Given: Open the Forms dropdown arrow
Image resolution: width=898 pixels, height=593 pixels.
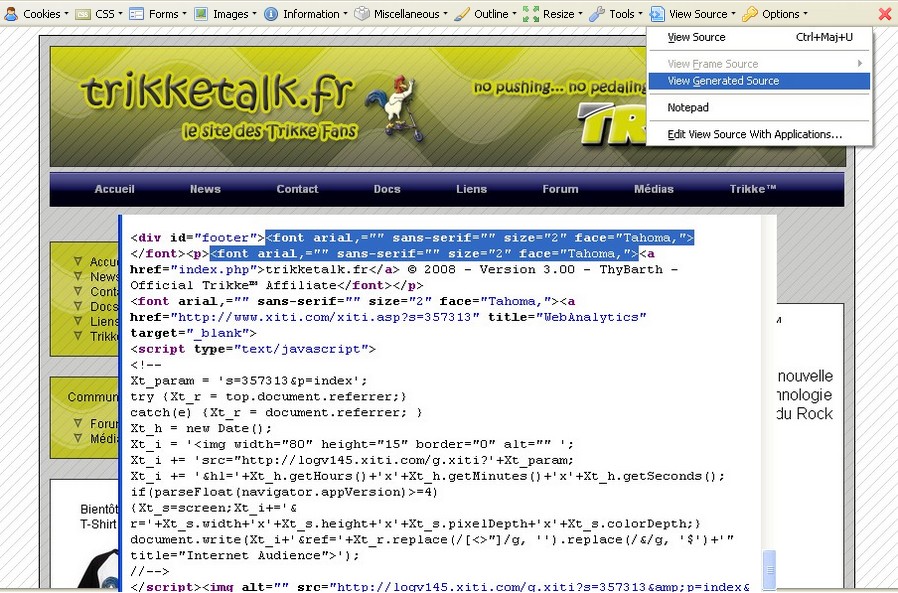Looking at the screenshot, I should pos(184,14).
